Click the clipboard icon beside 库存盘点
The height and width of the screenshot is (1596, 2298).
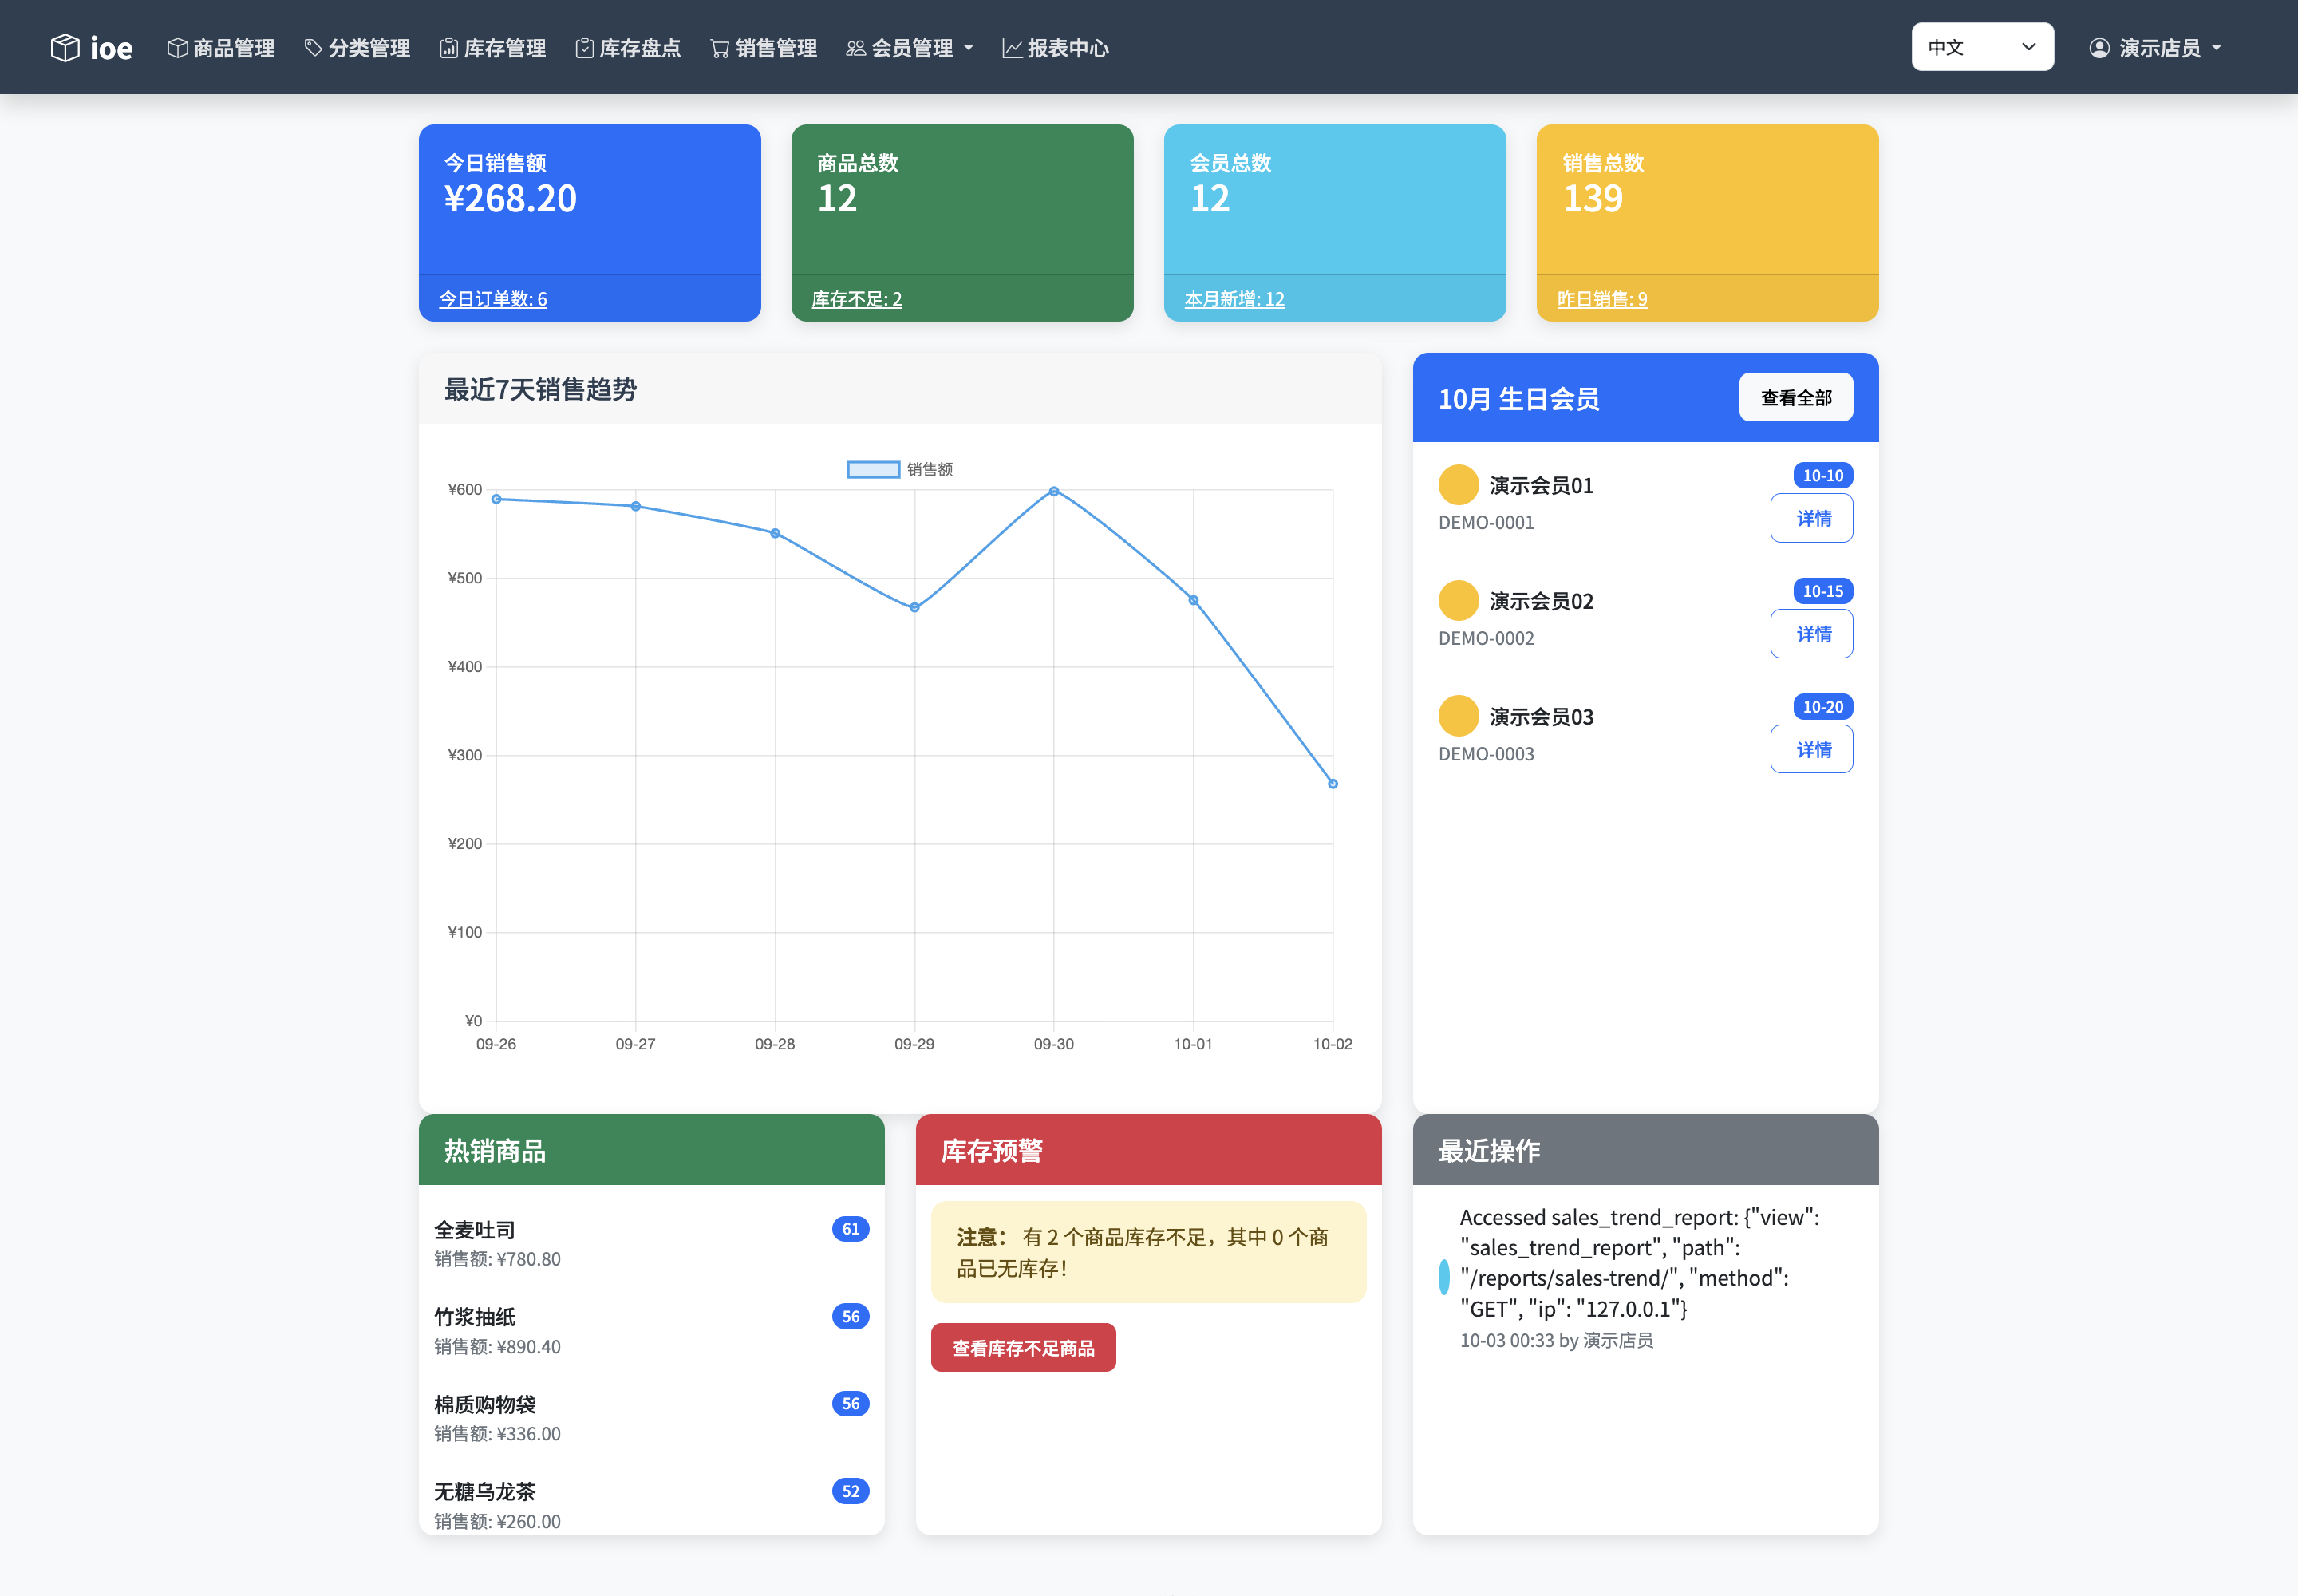point(584,48)
